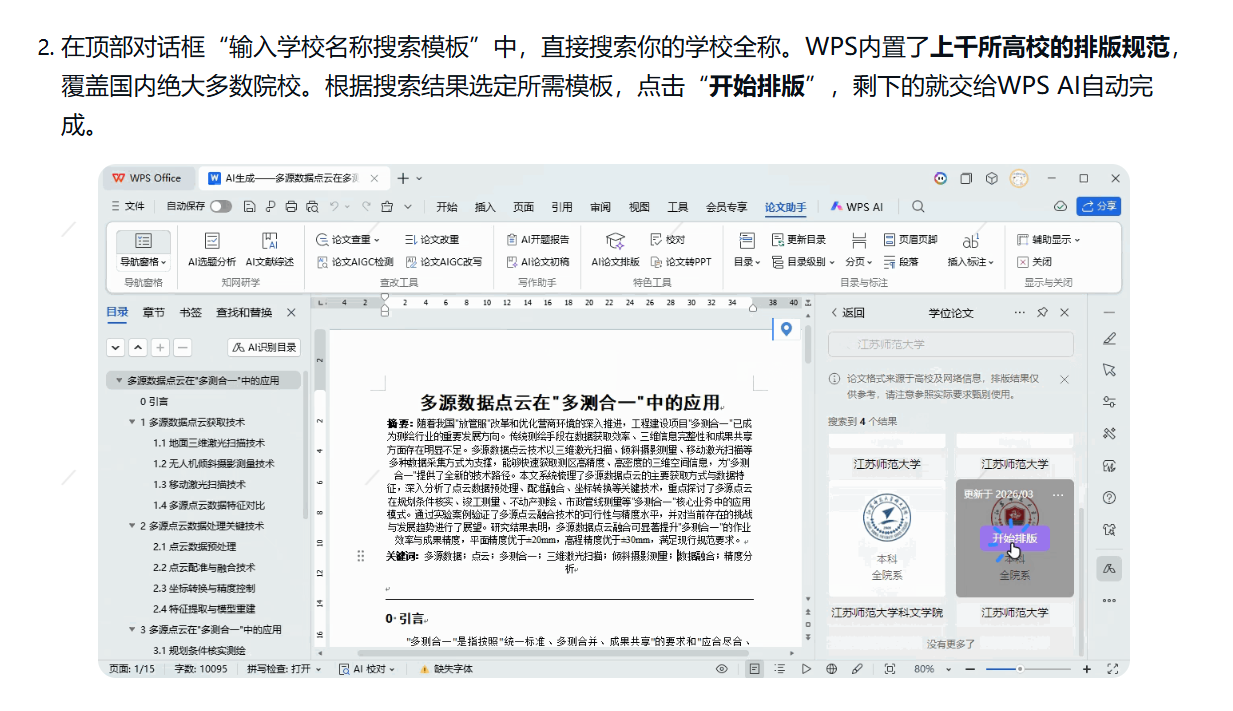
Task: Switch to 查找和替换 tab in navigation pane
Action: [244, 313]
